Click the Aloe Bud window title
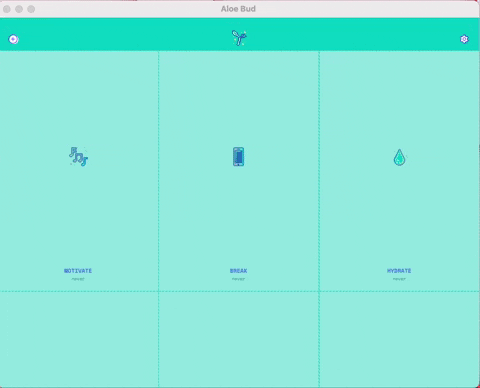 [238, 9]
